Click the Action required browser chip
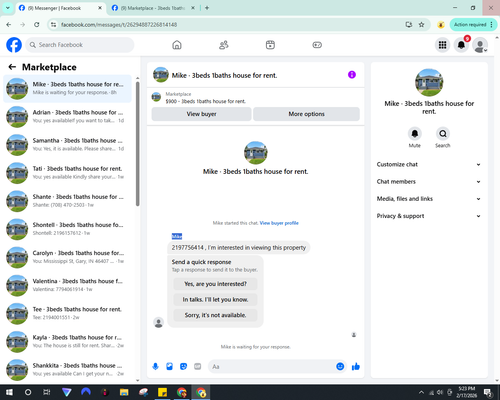 click(x=473, y=24)
